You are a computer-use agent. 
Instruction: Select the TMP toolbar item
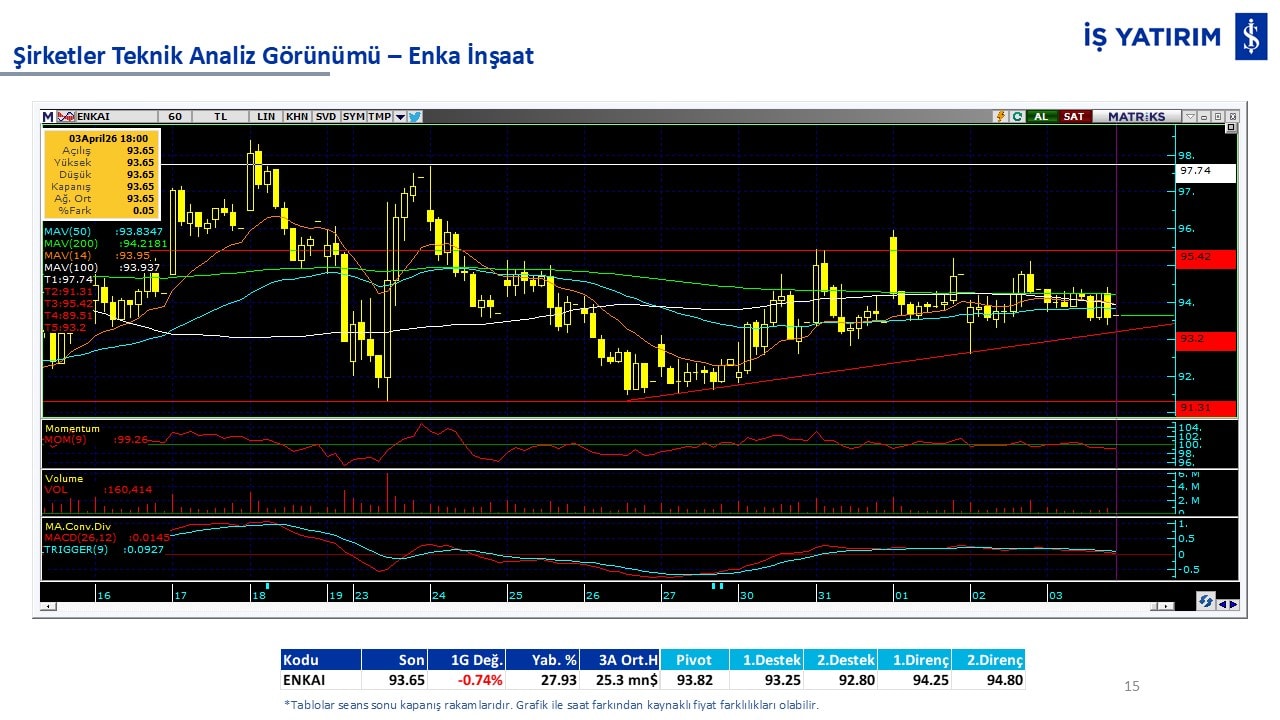coord(380,117)
